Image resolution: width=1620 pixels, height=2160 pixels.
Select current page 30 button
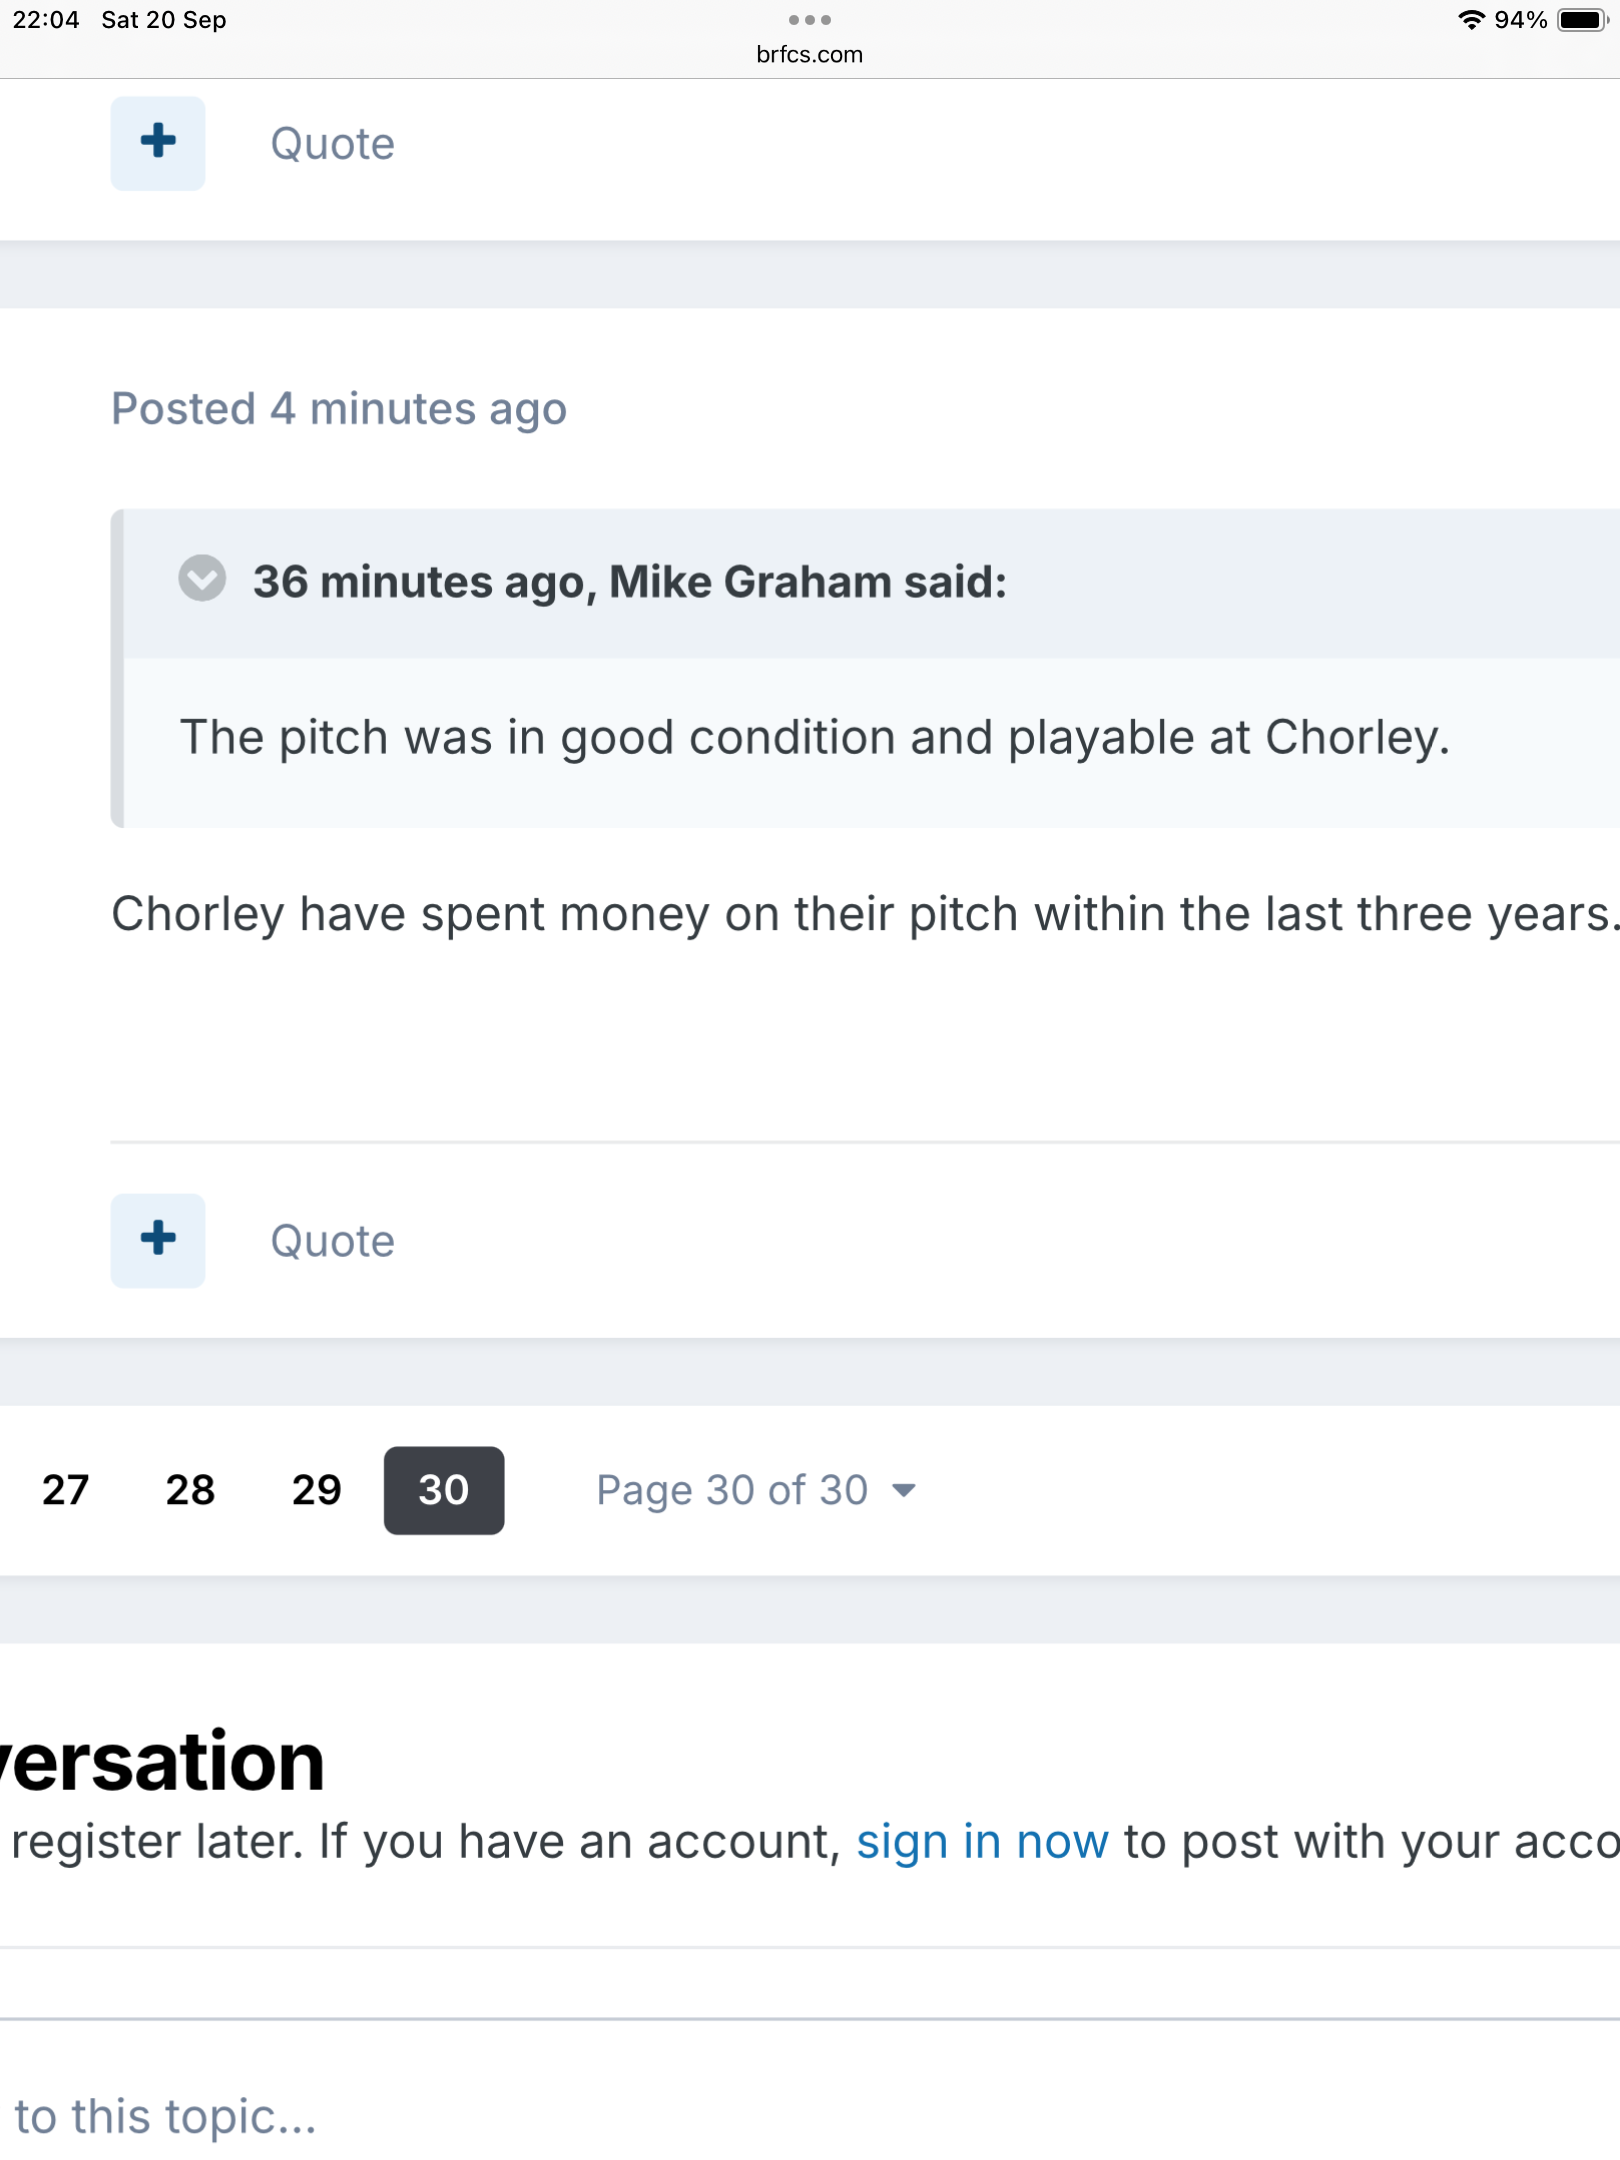tap(443, 1490)
